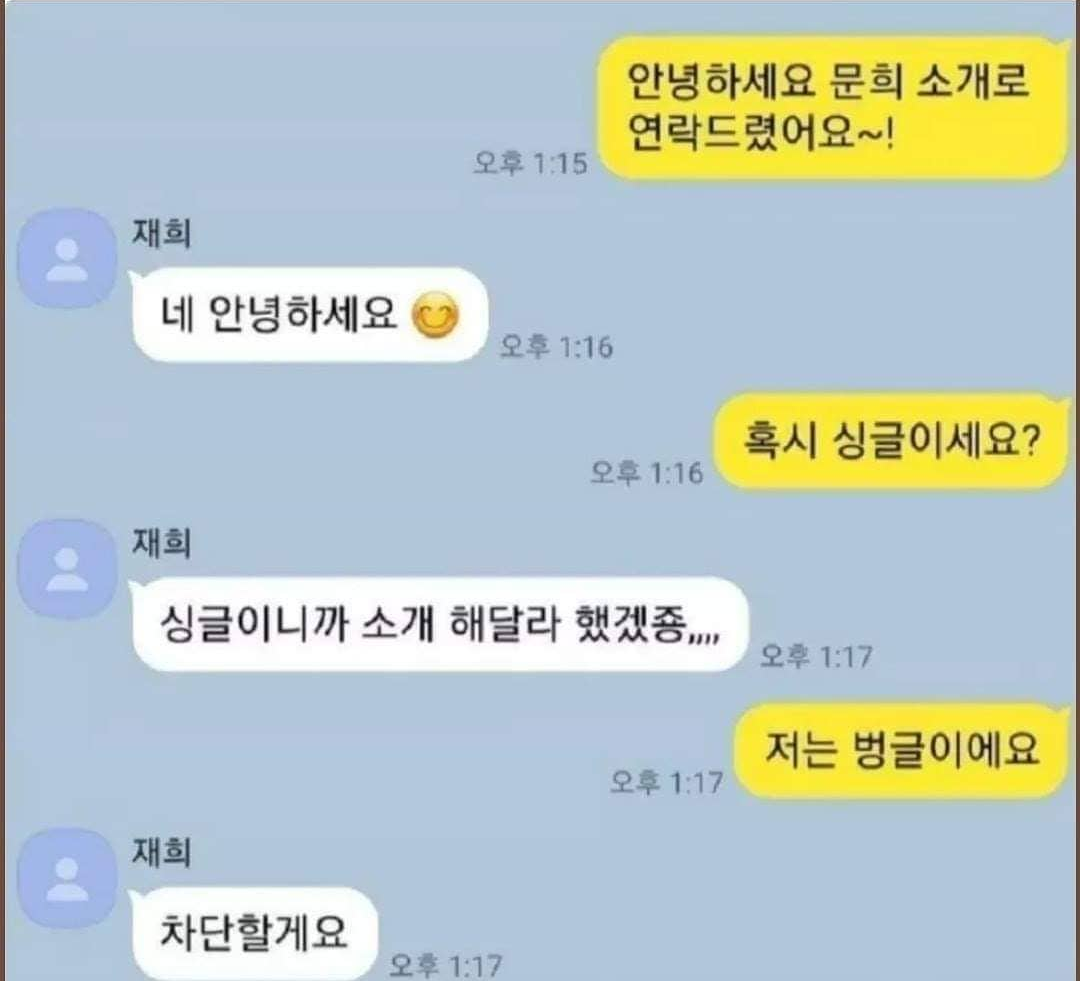Select the 싱글이니까 소개 해달라 했겠죵 message
The image size is (1080, 981).
[439, 624]
